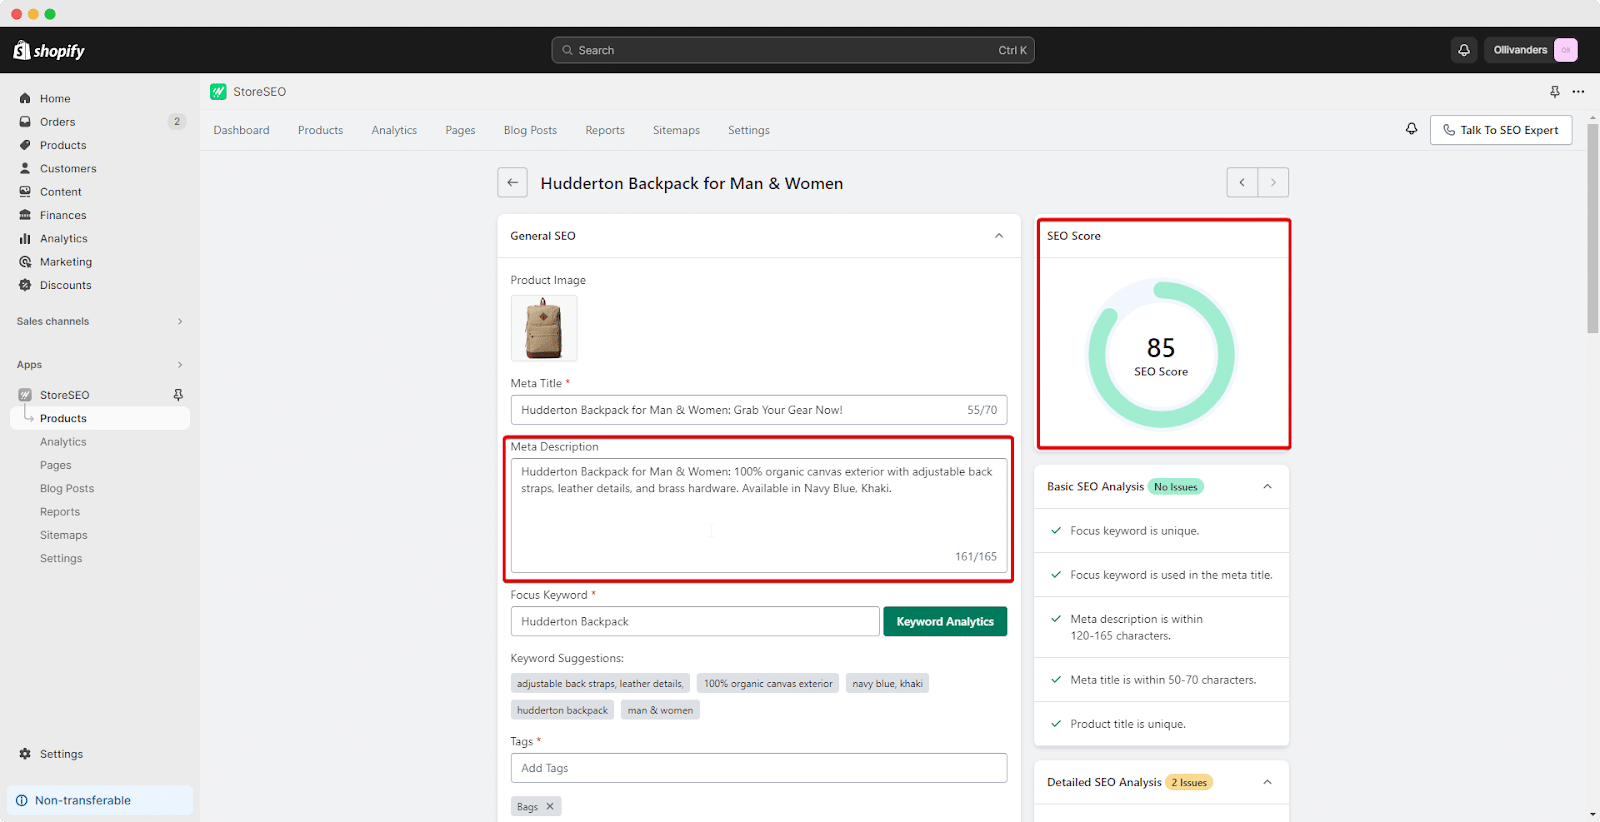The image size is (1600, 822).
Task: Go back using the left arrow button
Action: point(512,183)
